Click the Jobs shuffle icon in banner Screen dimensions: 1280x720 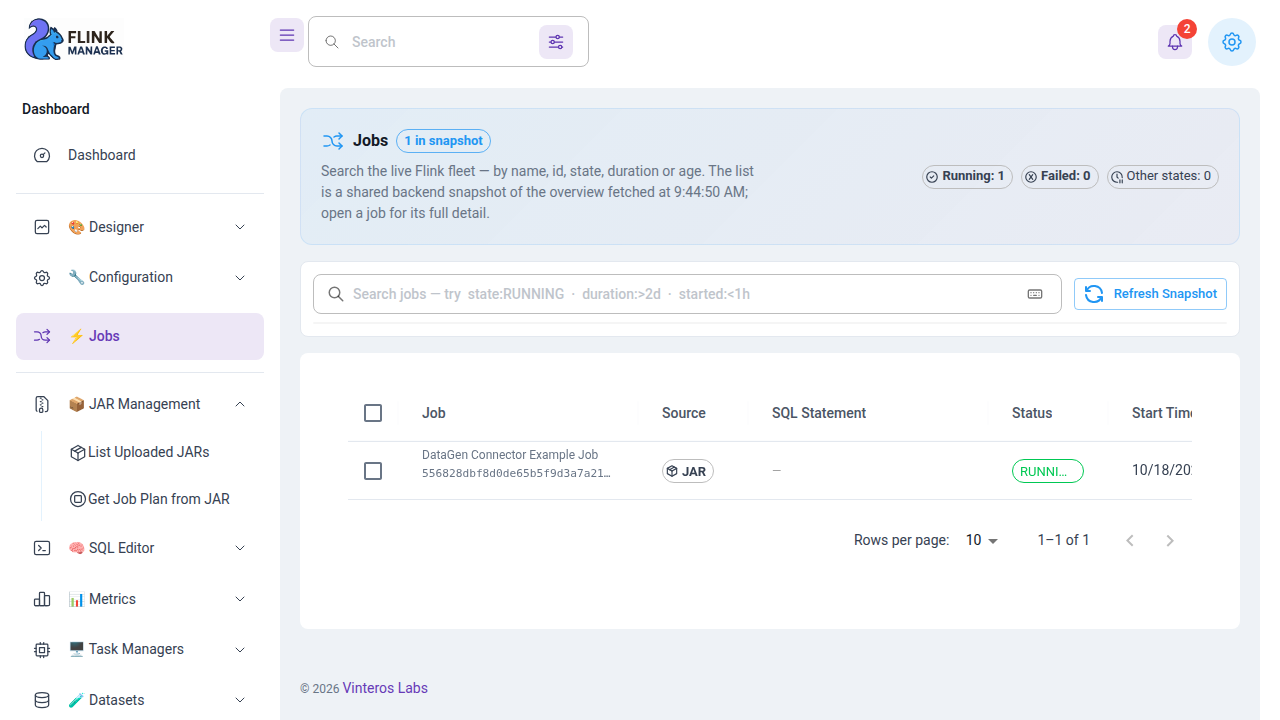(x=333, y=141)
